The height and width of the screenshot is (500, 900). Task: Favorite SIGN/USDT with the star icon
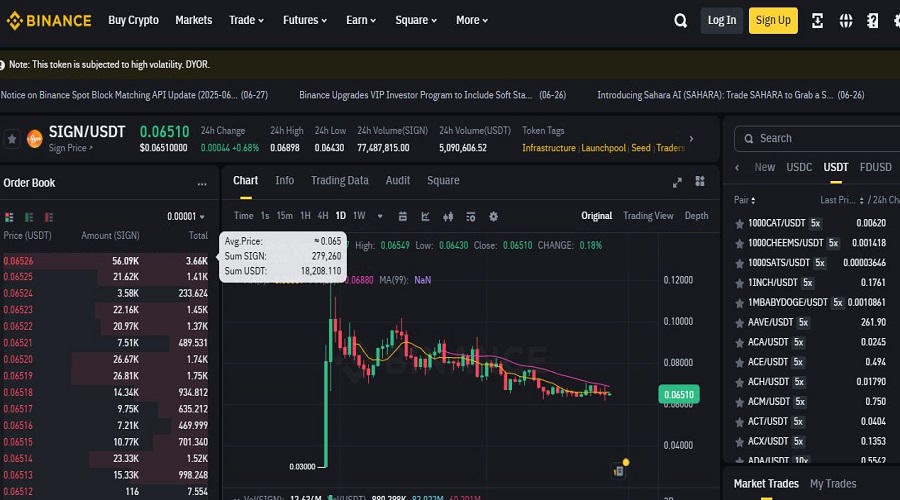click(11, 139)
